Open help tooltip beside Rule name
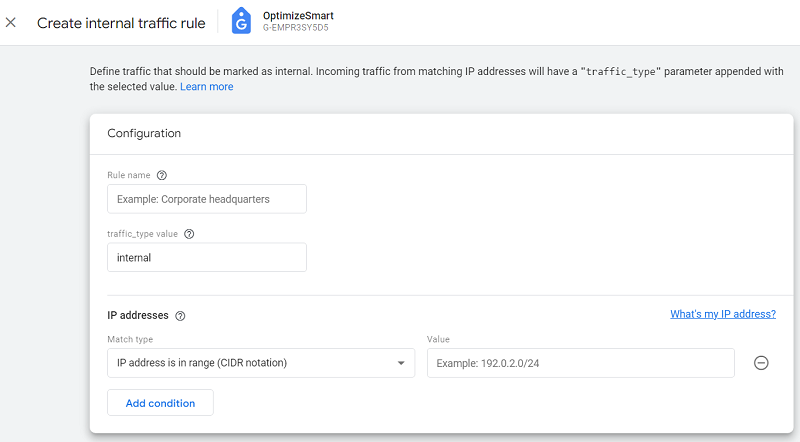 click(x=162, y=175)
